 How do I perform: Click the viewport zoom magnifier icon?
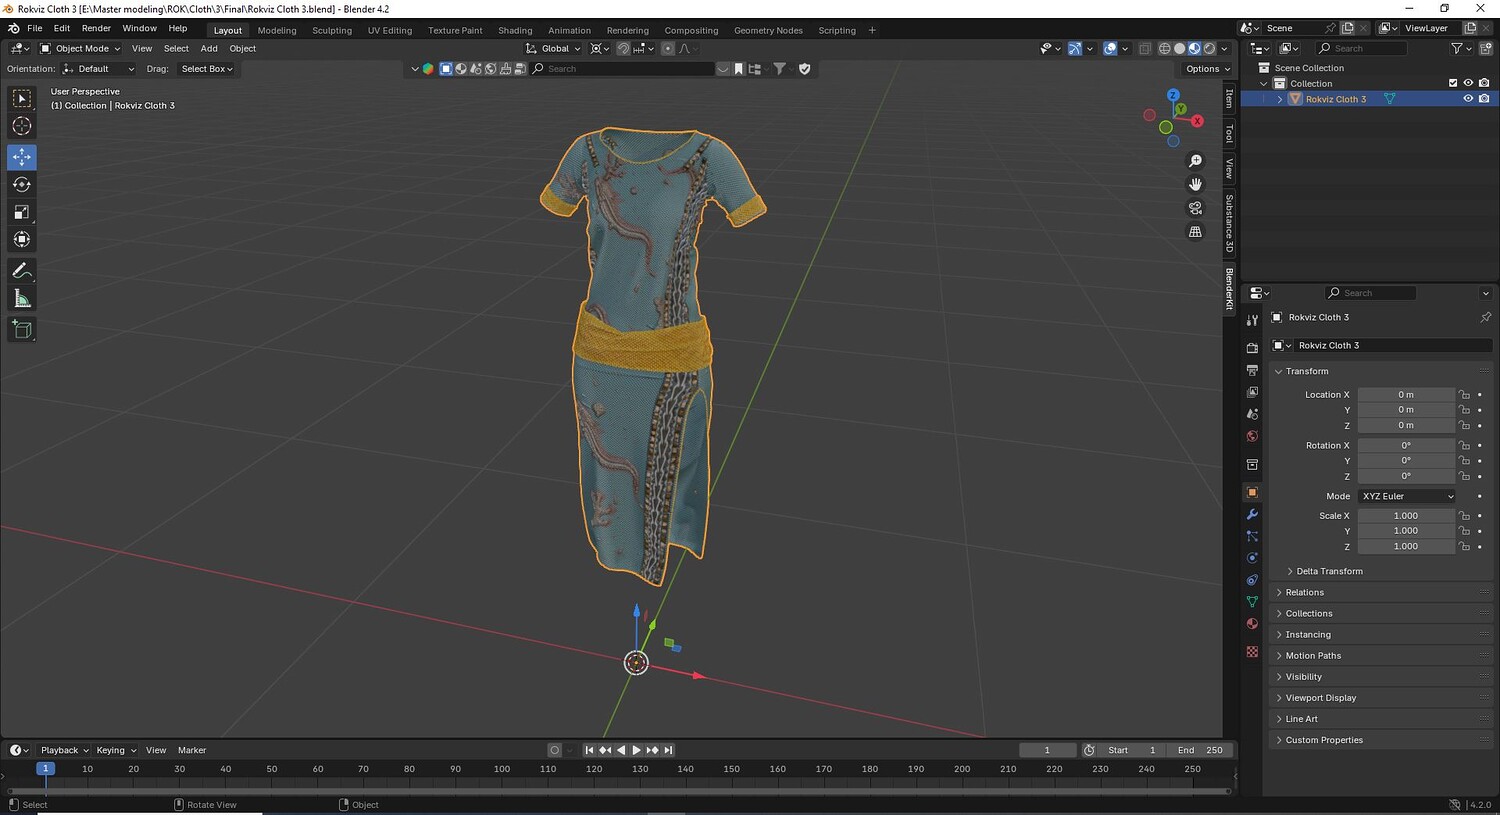[1195, 161]
